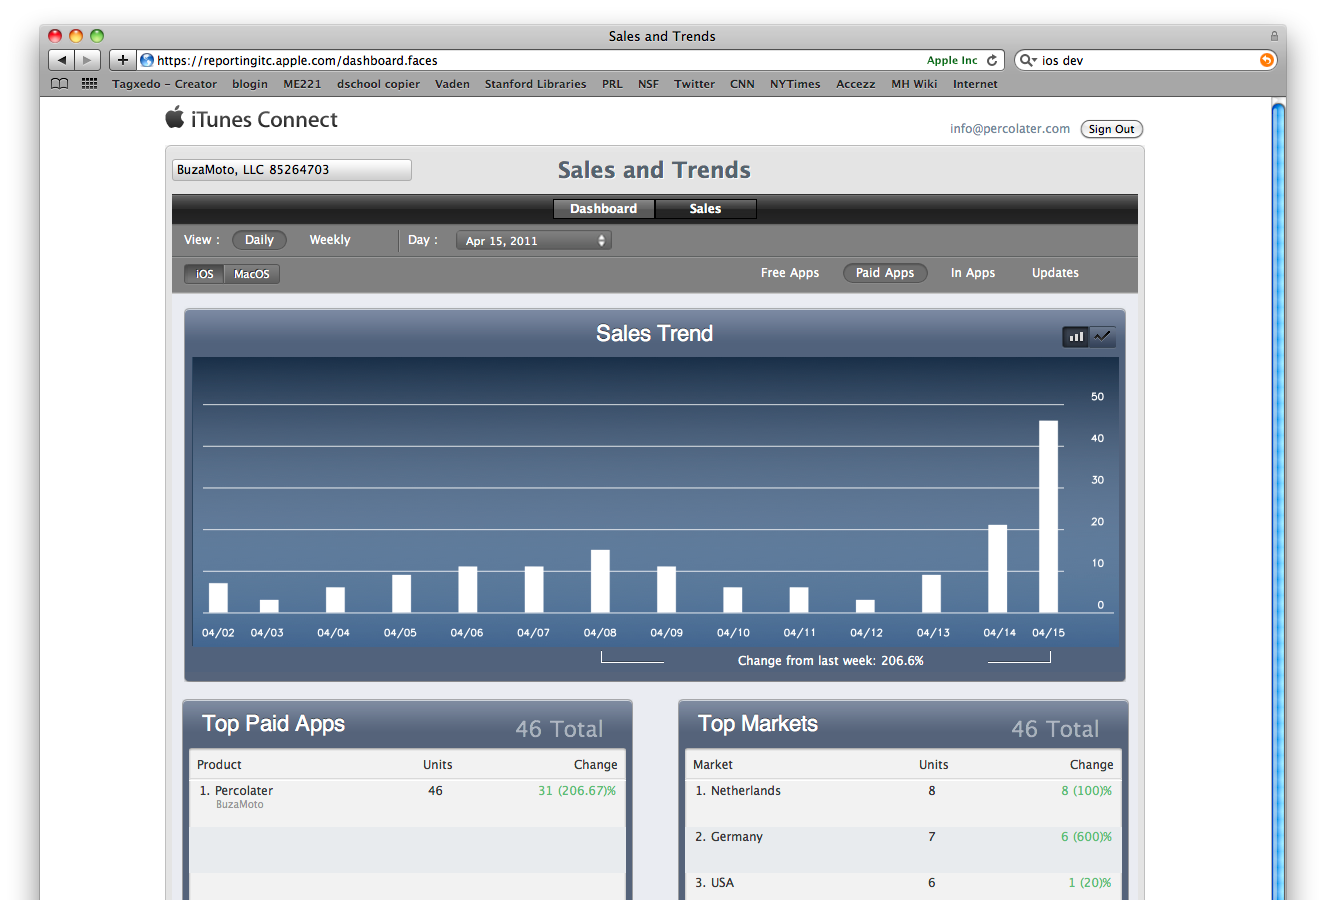
Task: Open the blogin bookmark
Action: (250, 84)
